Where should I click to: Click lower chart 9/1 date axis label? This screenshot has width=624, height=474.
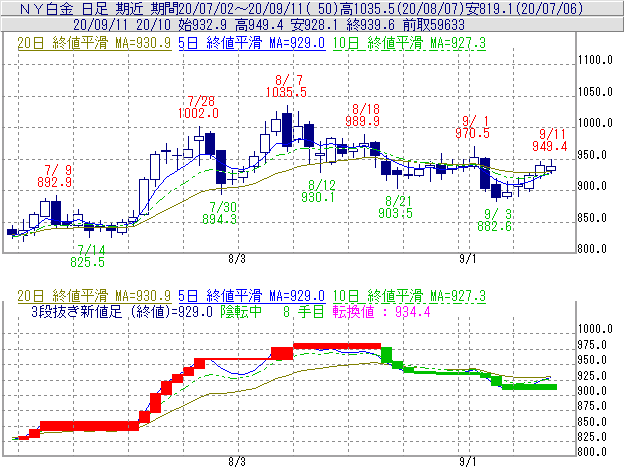pos(468,462)
